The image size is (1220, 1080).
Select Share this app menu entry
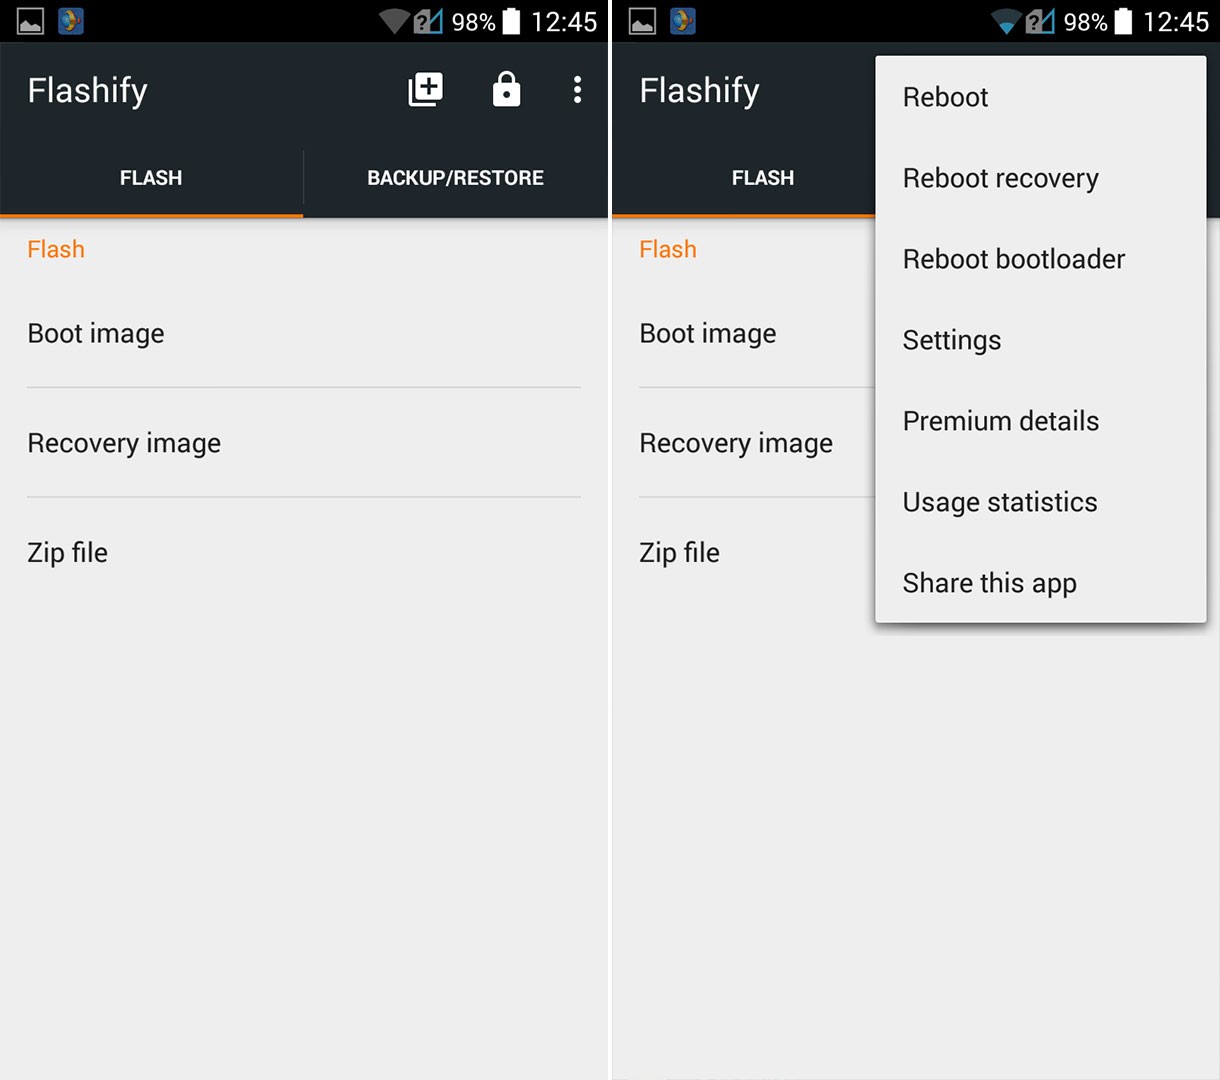click(1041, 583)
